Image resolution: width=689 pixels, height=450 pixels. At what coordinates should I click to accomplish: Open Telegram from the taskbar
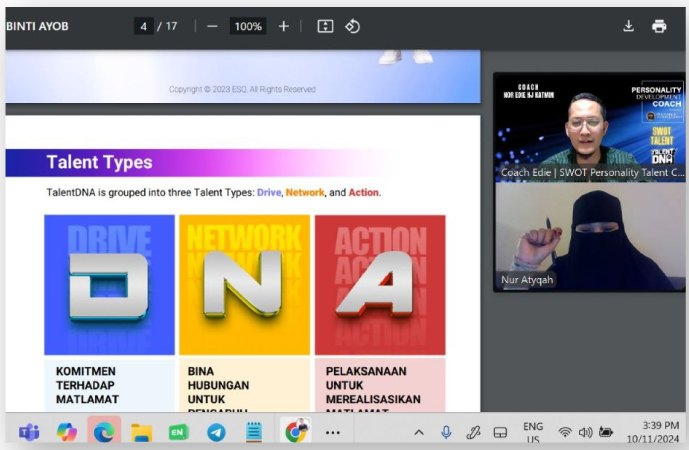[216, 432]
